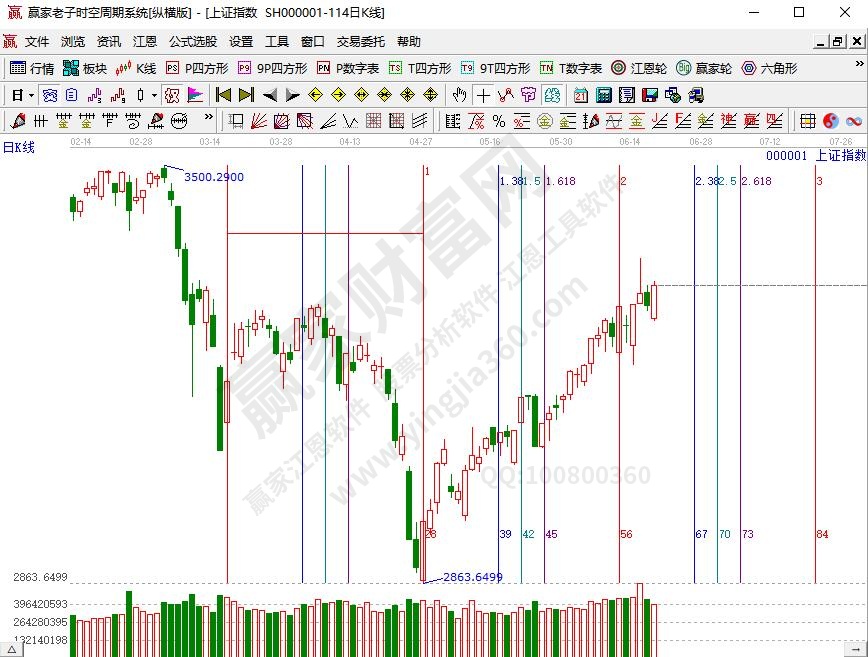Click the 日K线 chart label

(18, 147)
